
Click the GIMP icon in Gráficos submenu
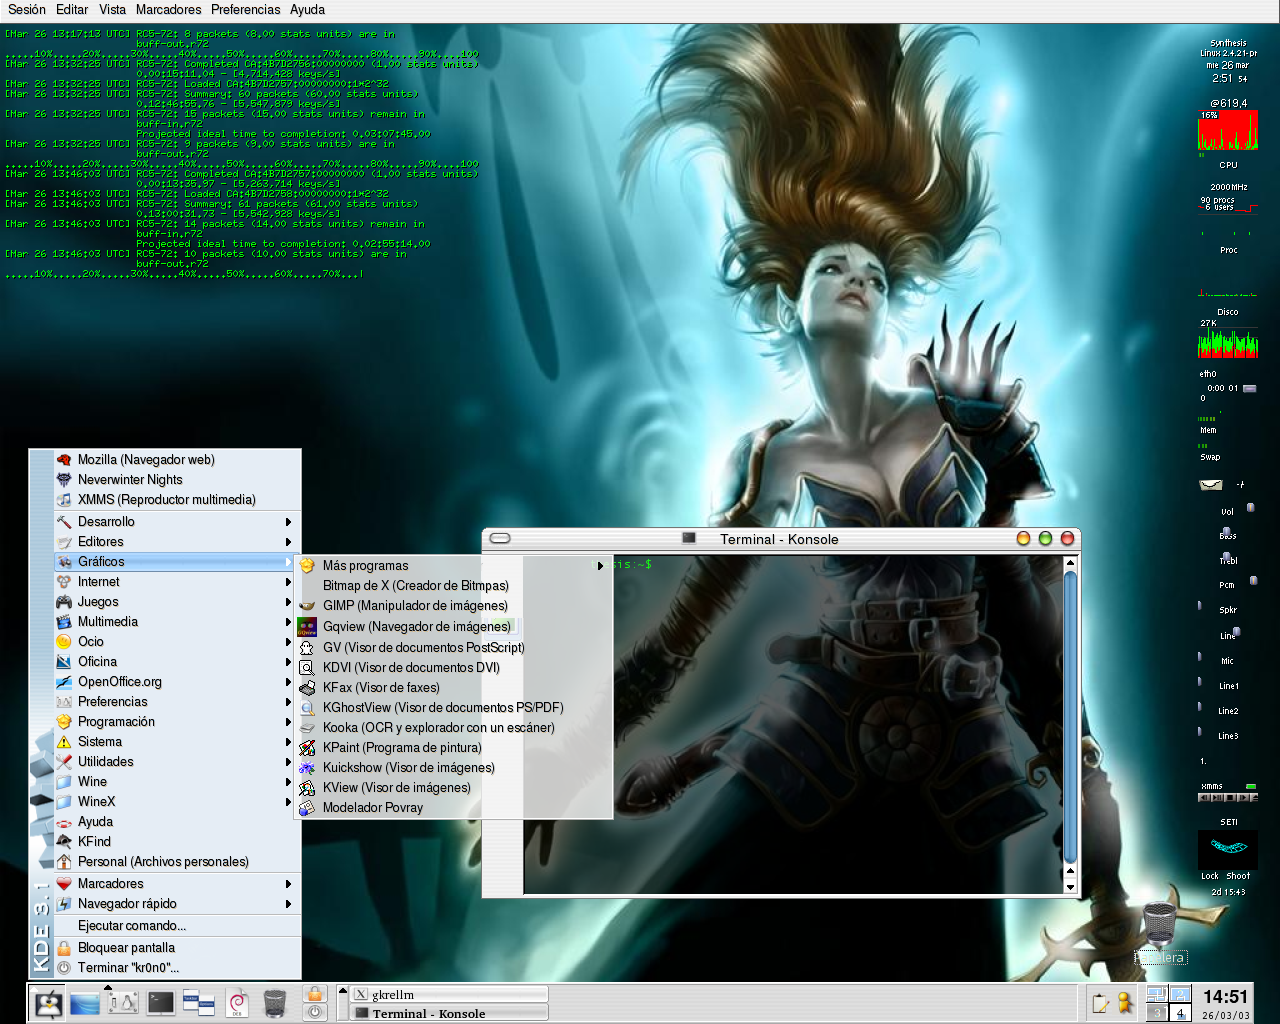coord(307,606)
